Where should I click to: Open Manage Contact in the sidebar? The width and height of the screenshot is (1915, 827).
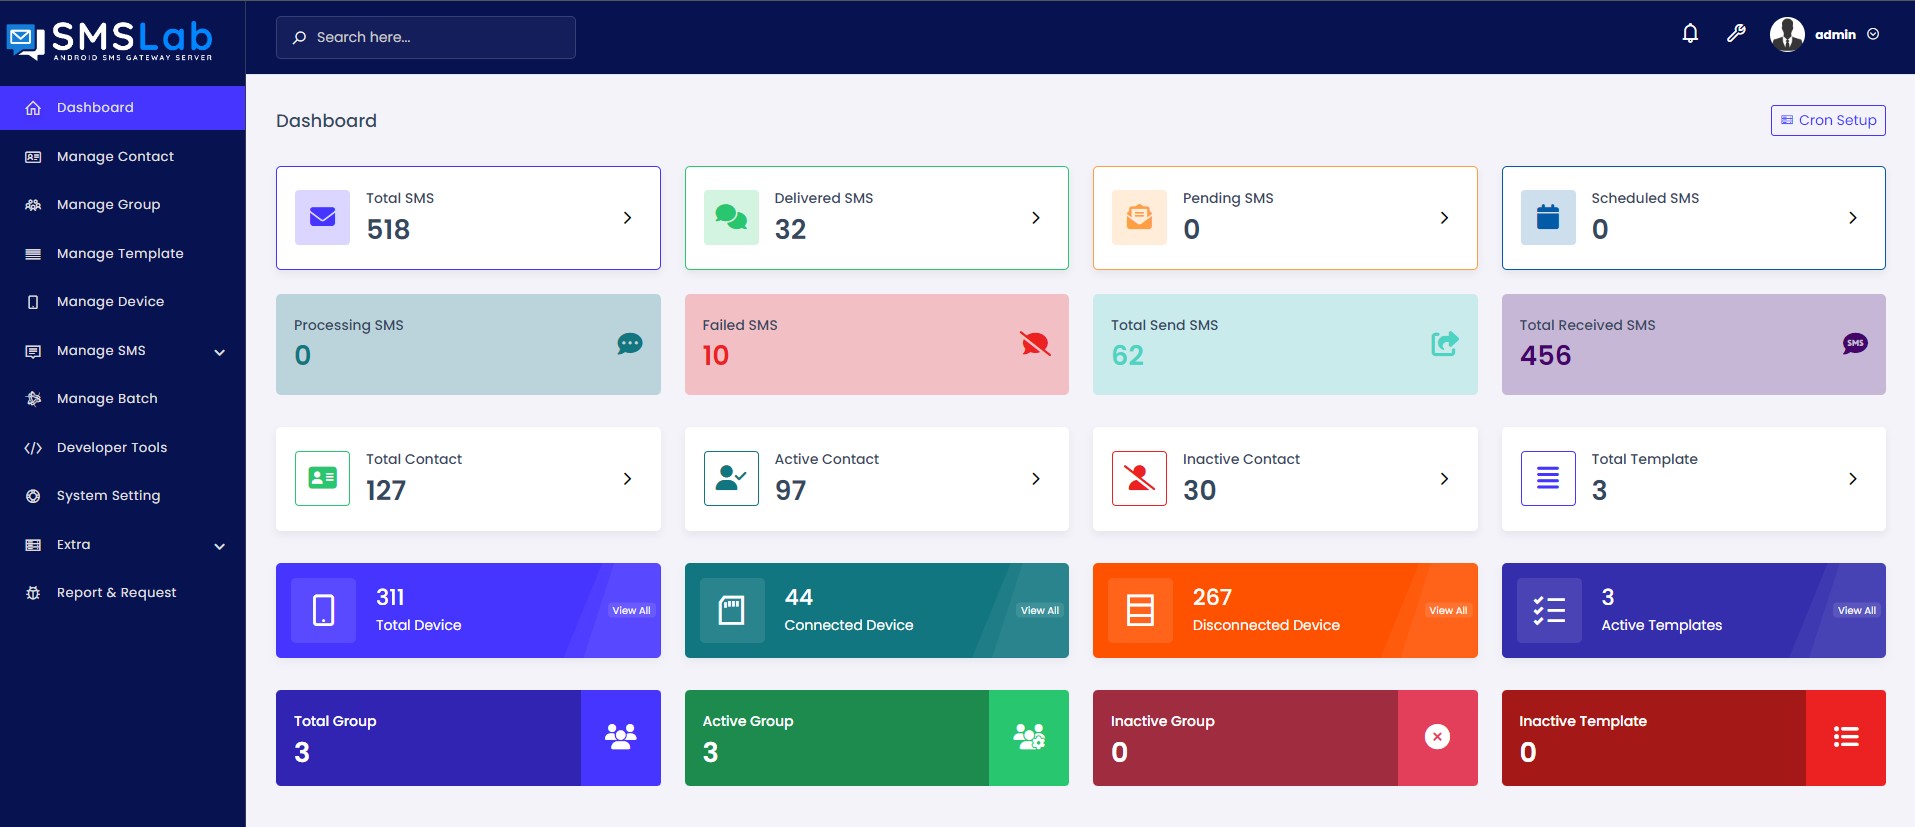(115, 157)
